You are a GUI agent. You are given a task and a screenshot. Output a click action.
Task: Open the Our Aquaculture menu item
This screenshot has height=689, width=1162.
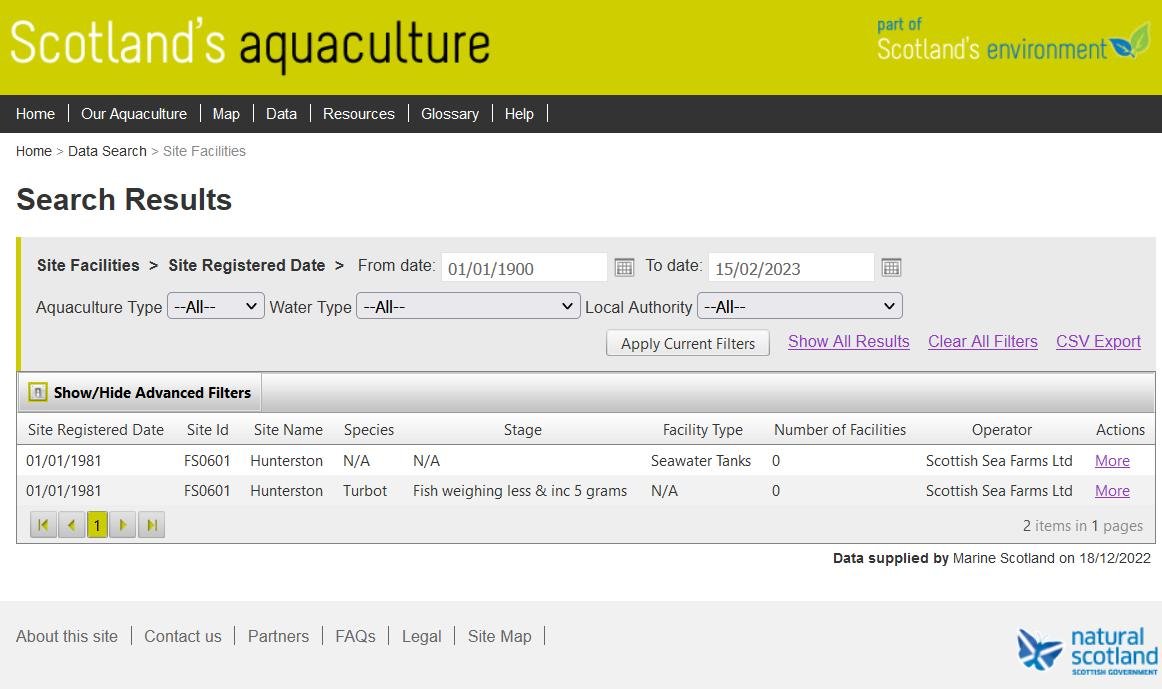[x=134, y=114]
